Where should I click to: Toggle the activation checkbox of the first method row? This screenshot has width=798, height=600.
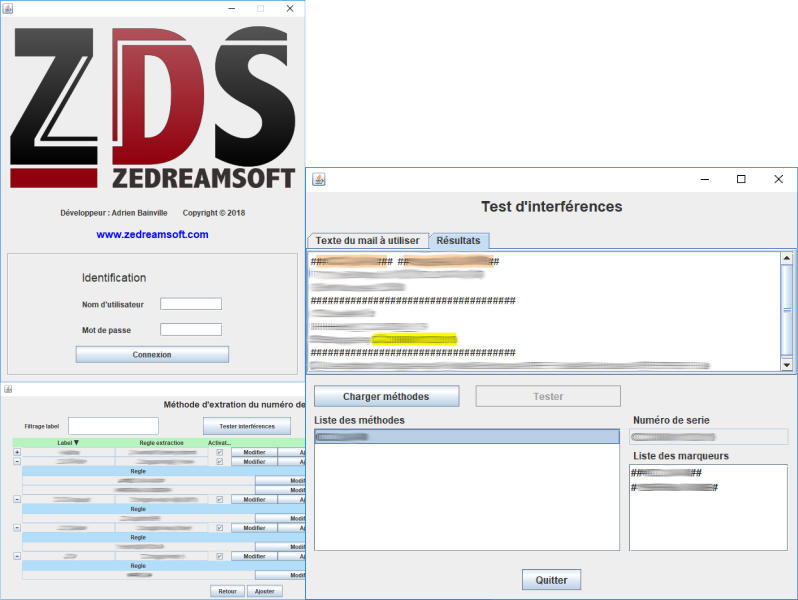219,452
